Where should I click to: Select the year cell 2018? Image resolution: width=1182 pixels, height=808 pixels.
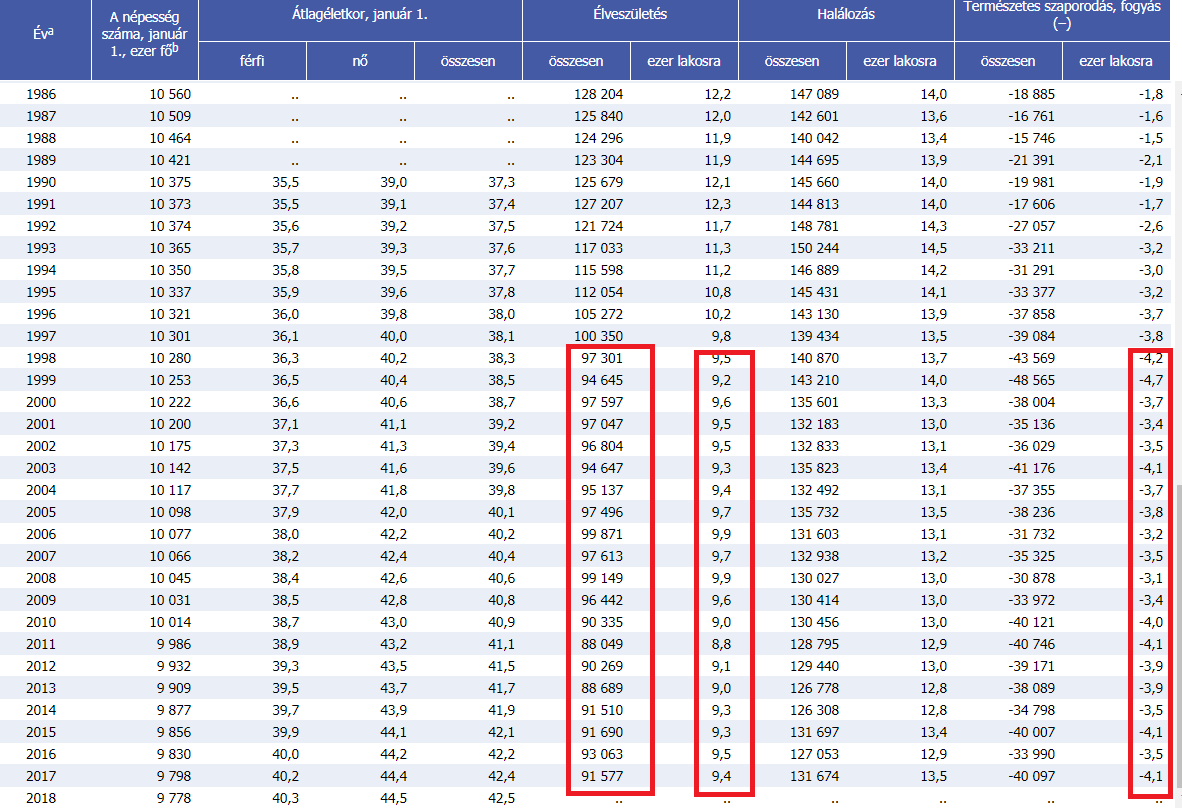click(x=41, y=798)
